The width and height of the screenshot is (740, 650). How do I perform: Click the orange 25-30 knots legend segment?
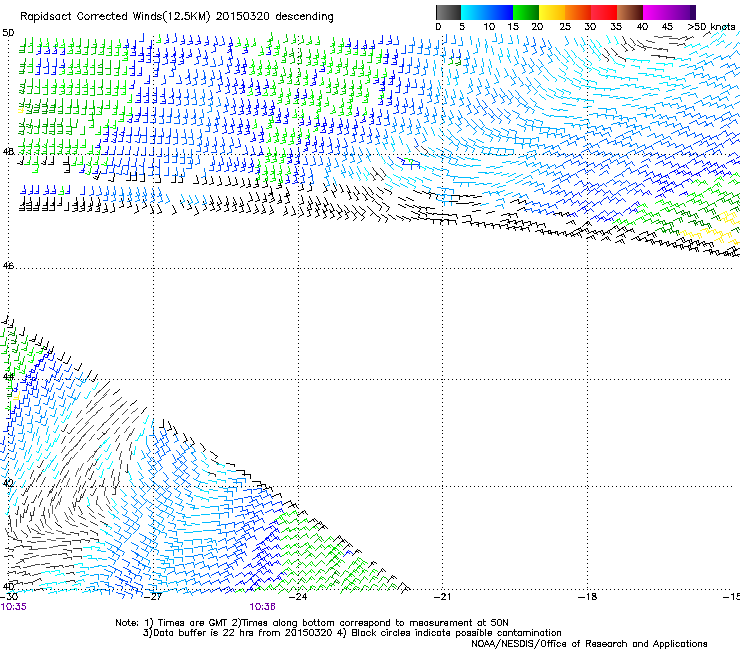click(x=578, y=12)
